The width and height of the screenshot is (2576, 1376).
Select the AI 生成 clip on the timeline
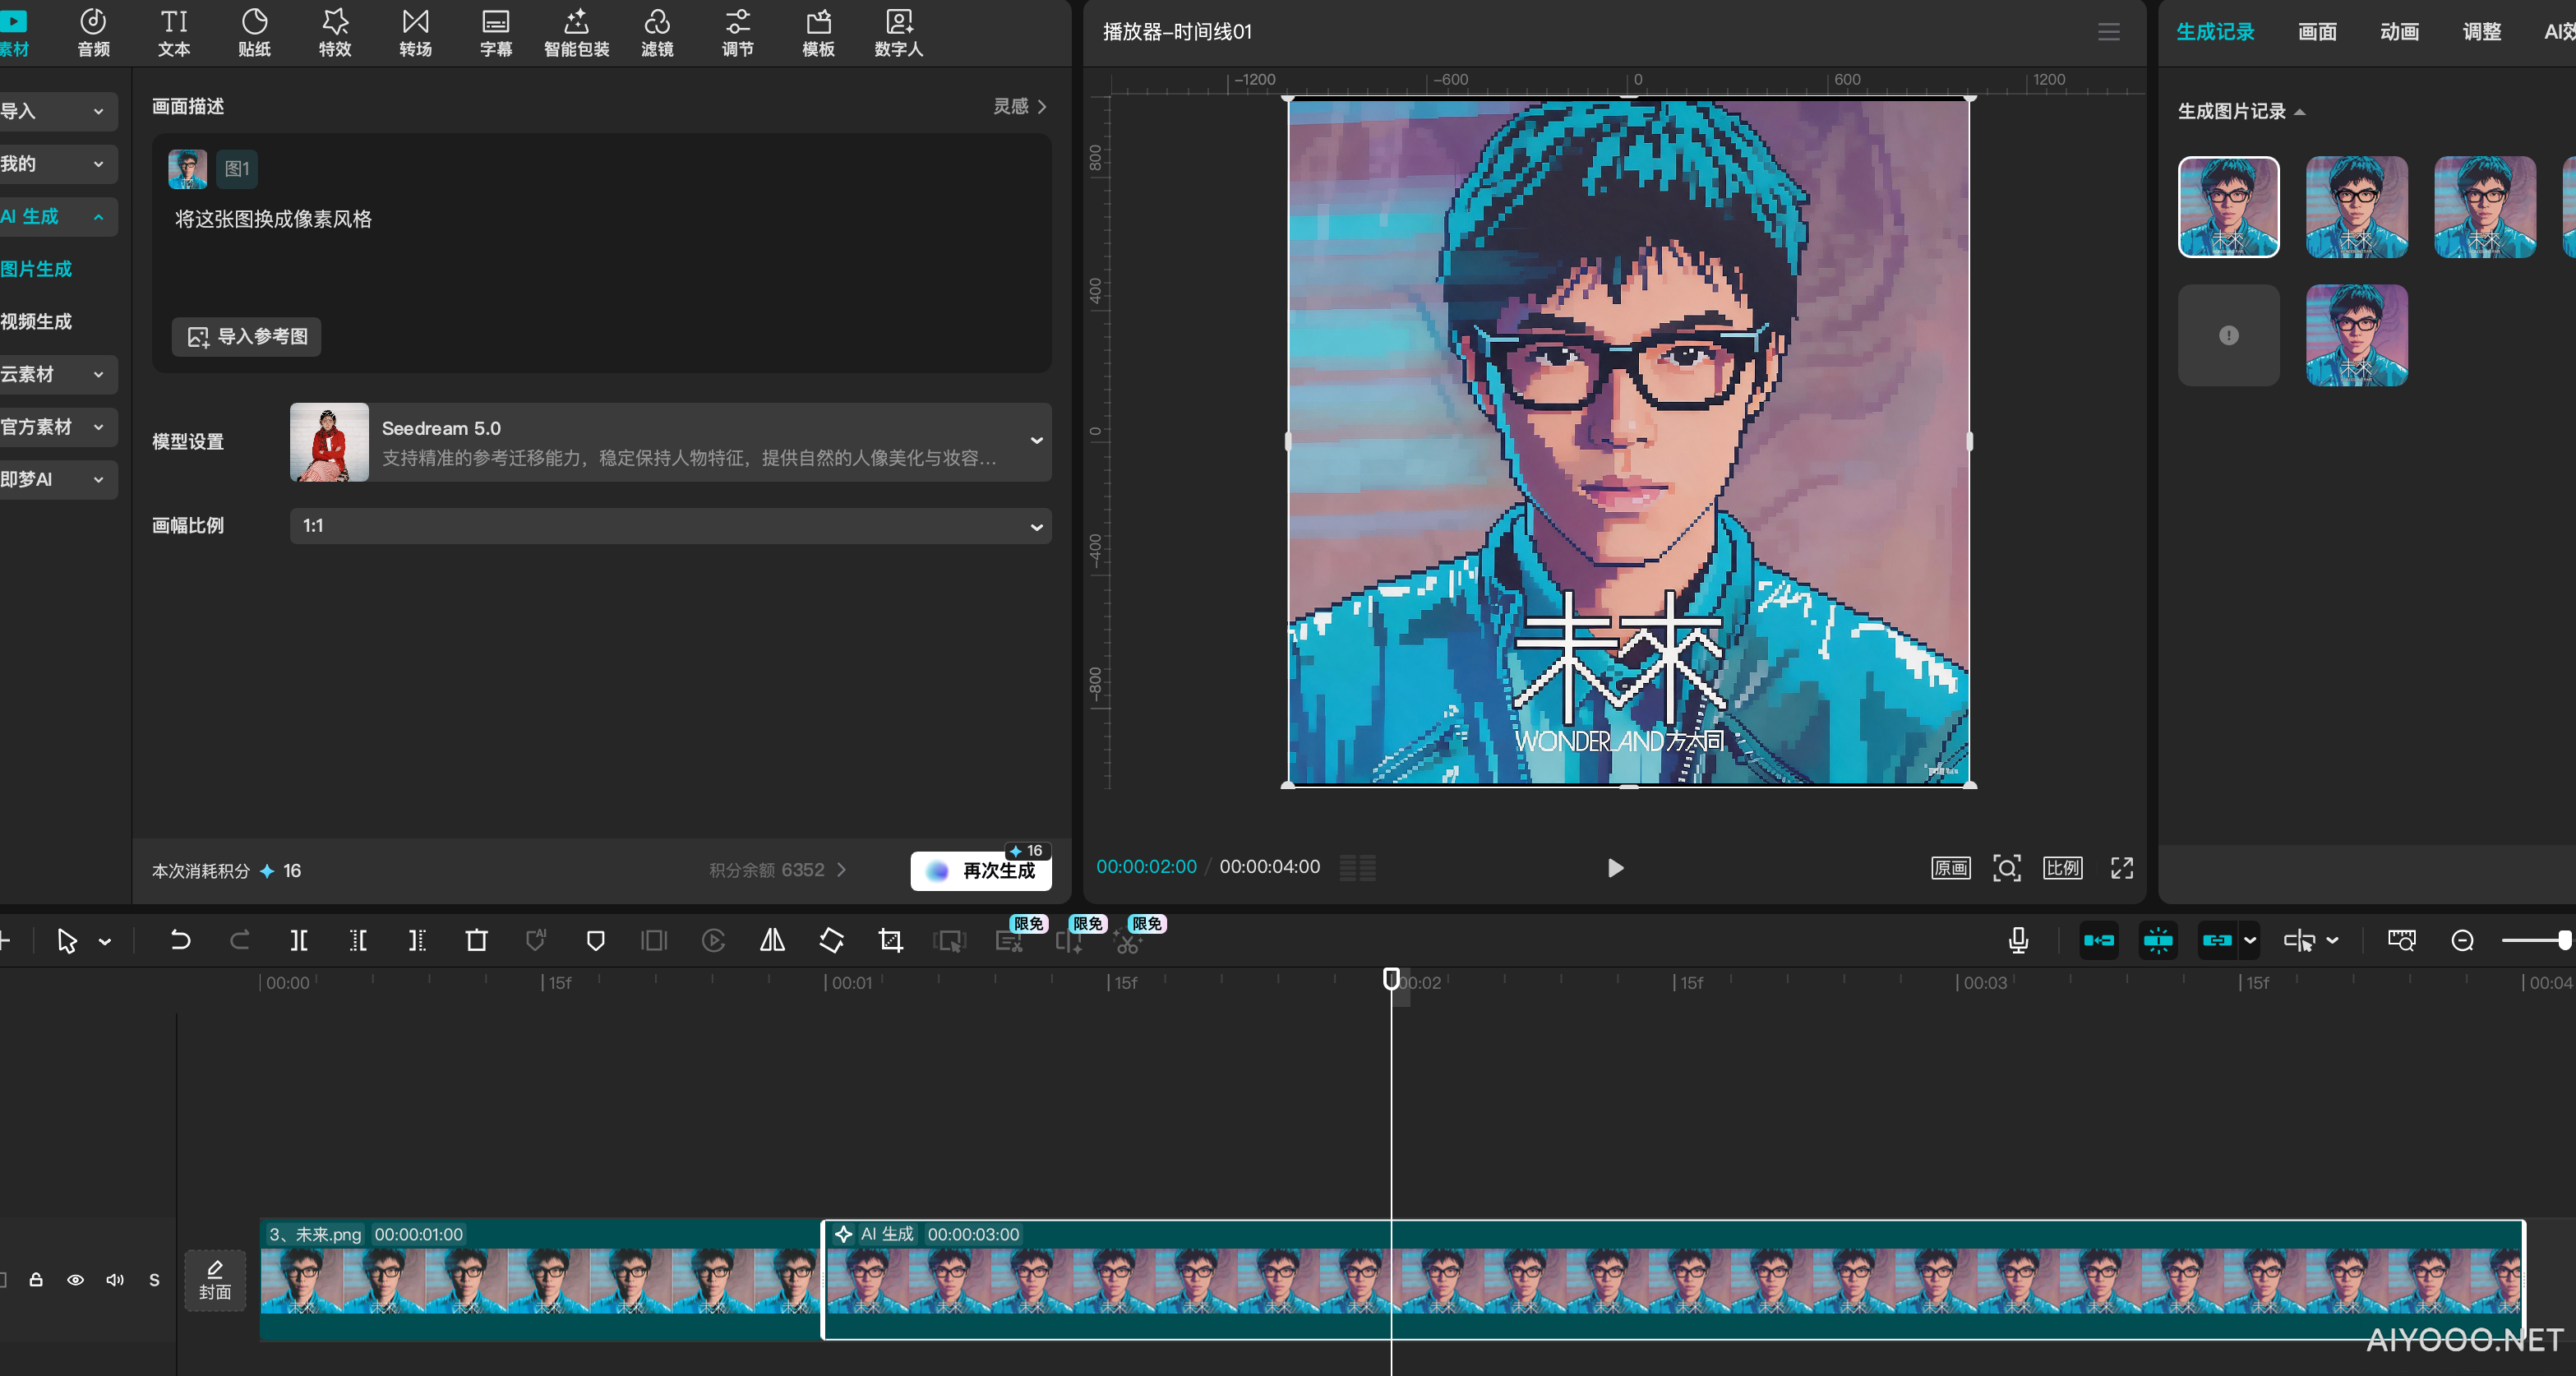(1674, 1280)
